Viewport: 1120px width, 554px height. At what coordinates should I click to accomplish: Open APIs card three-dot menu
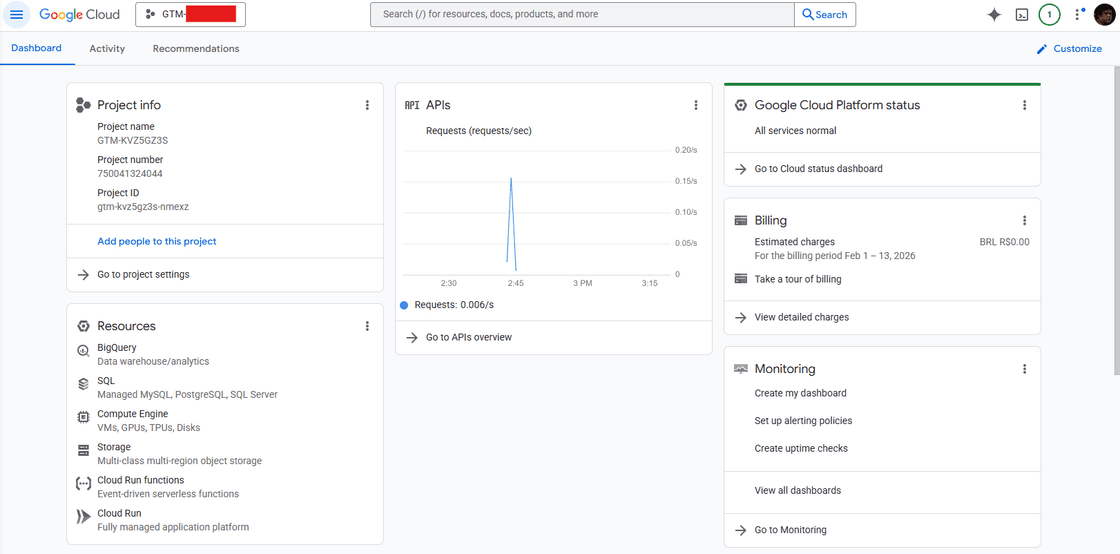pyautogui.click(x=696, y=105)
